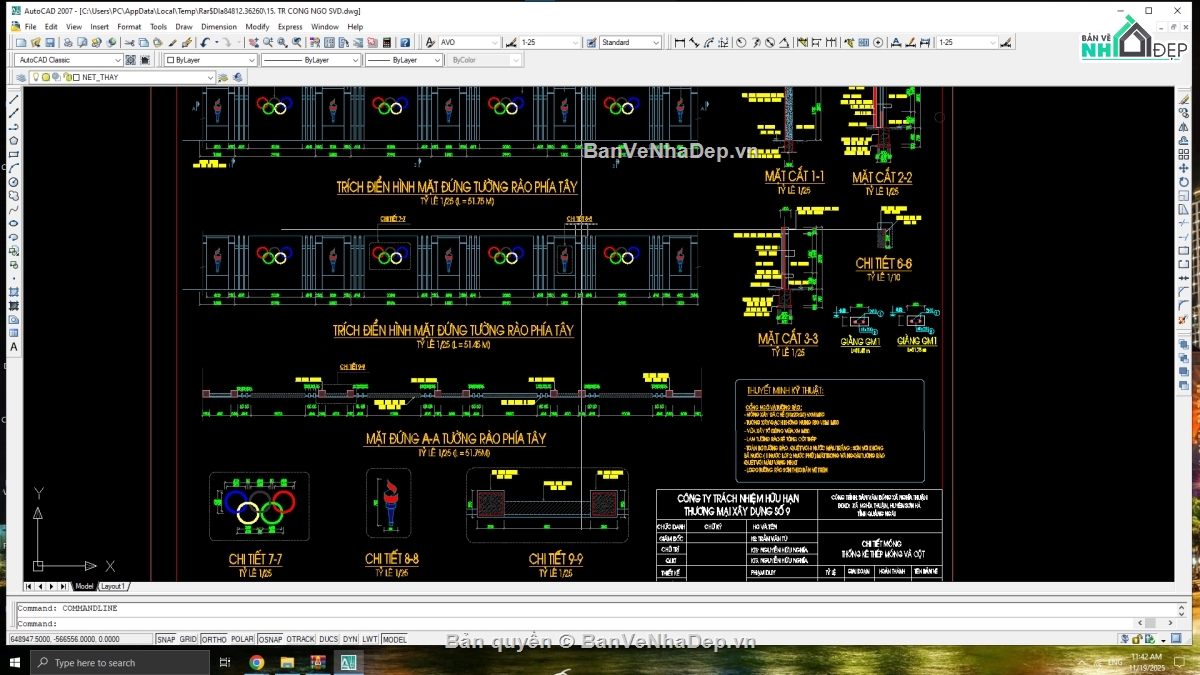Open the ByLayer color control dropdown

click(210, 60)
